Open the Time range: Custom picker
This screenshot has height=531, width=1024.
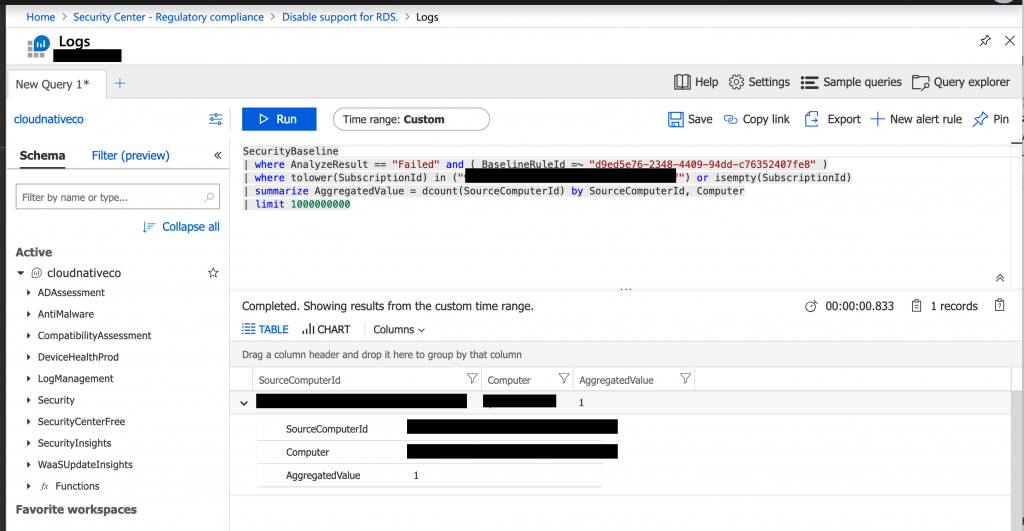[x=411, y=119]
